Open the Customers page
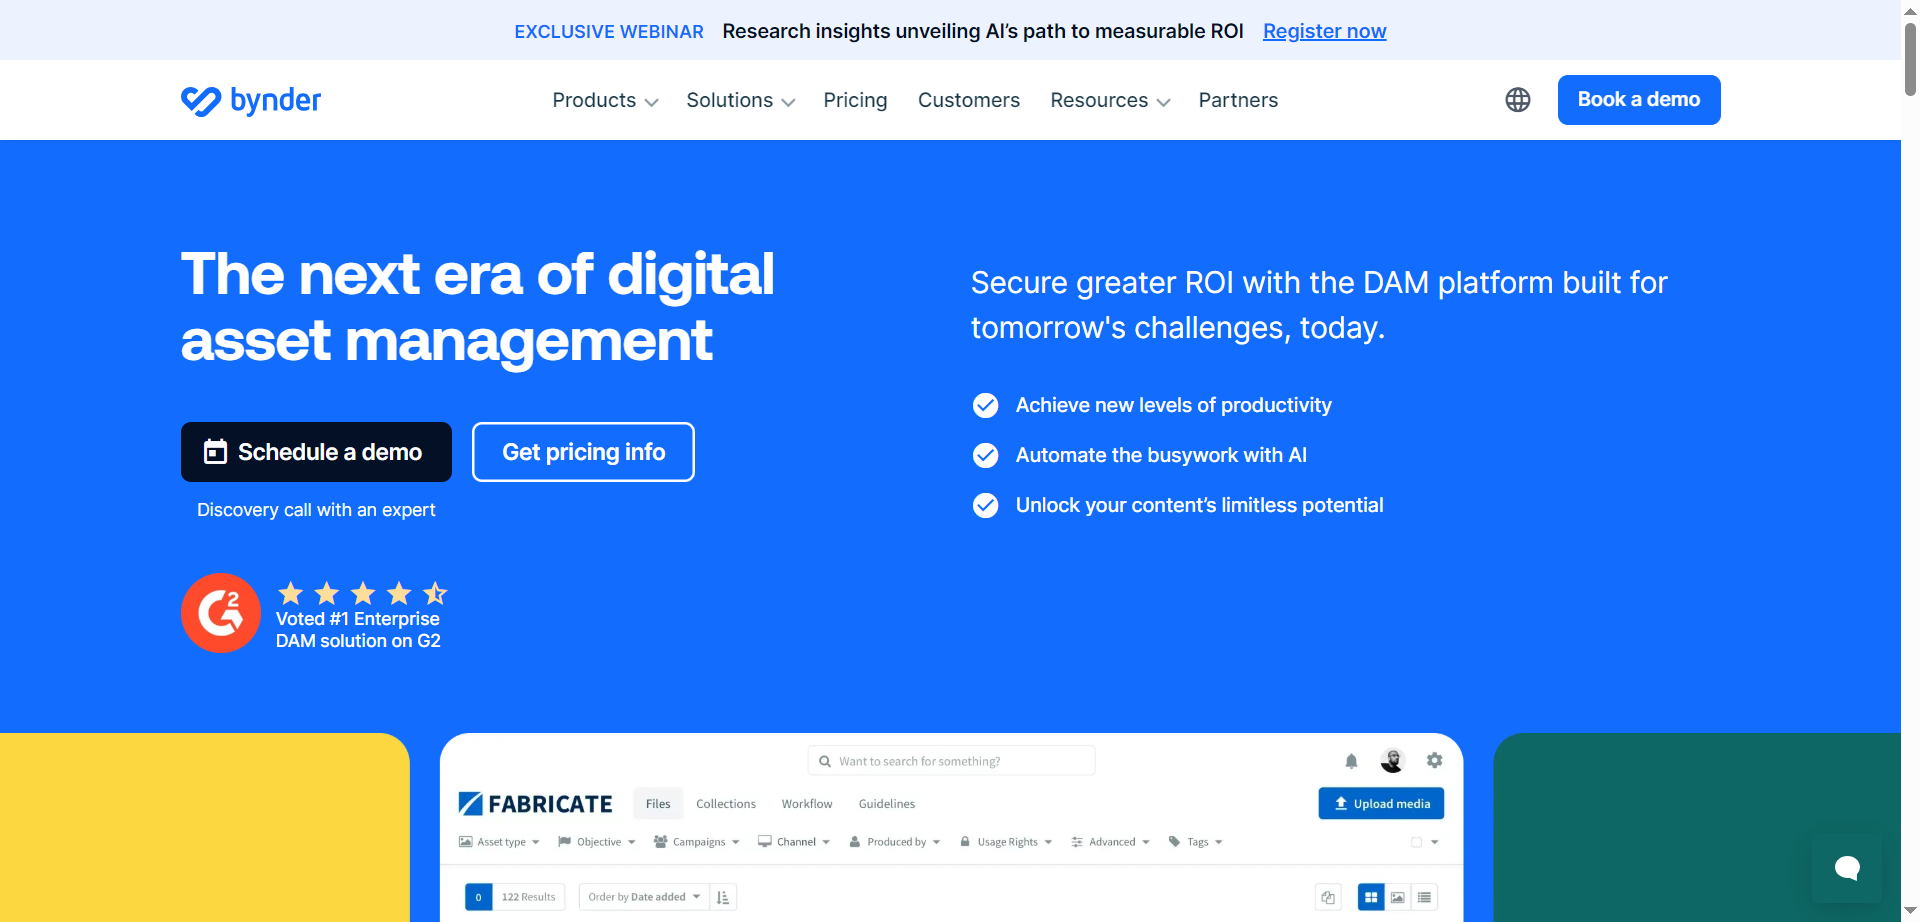Screen dimensions: 1920x922 (969, 100)
